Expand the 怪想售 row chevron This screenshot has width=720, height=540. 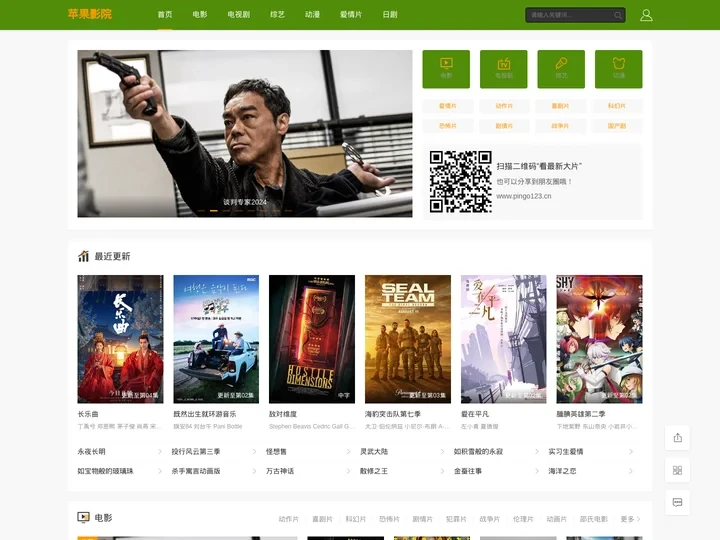tap(348, 452)
